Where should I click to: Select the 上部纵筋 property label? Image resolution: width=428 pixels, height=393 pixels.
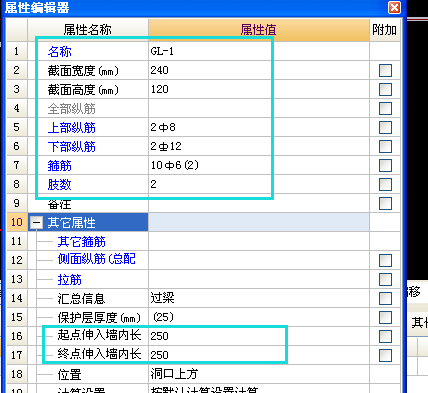click(71, 128)
